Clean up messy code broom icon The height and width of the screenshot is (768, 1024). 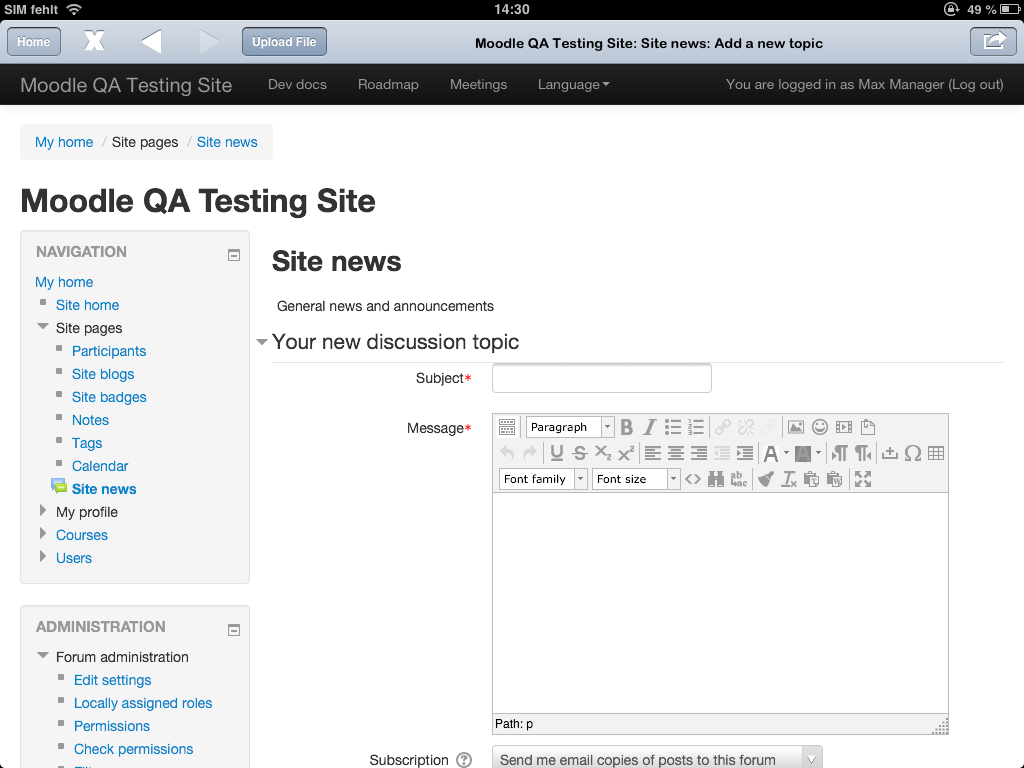765,479
